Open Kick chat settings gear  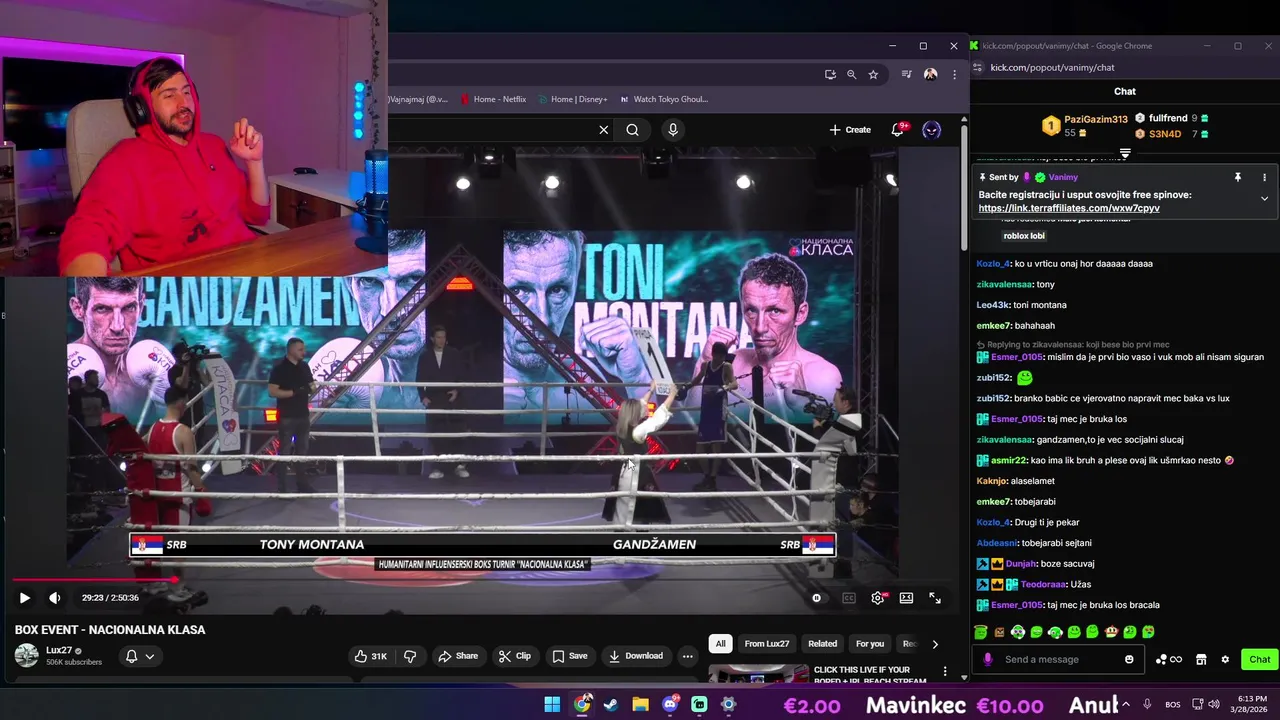click(1225, 659)
